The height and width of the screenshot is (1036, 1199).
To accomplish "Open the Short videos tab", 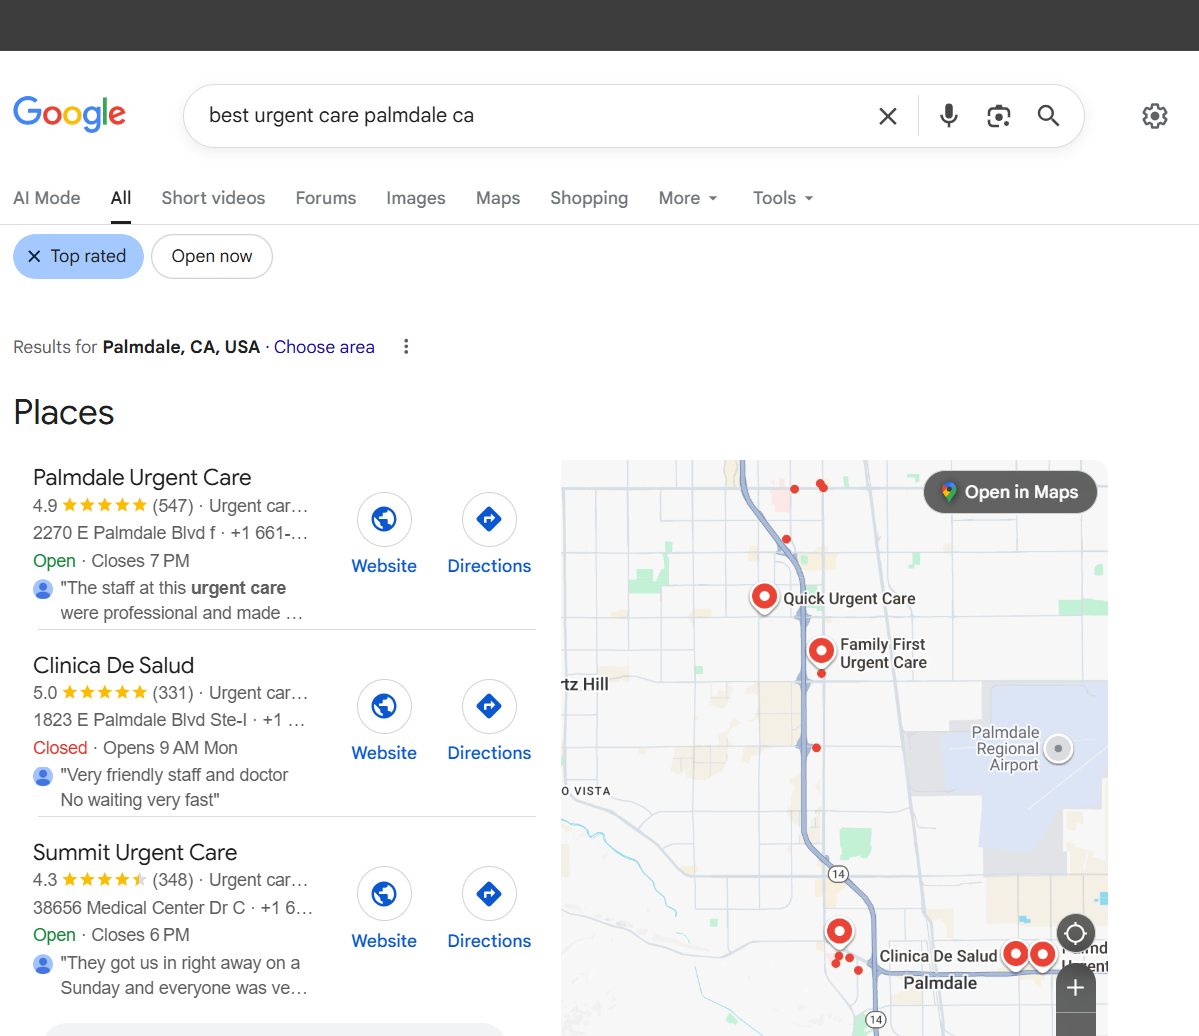I will (213, 198).
